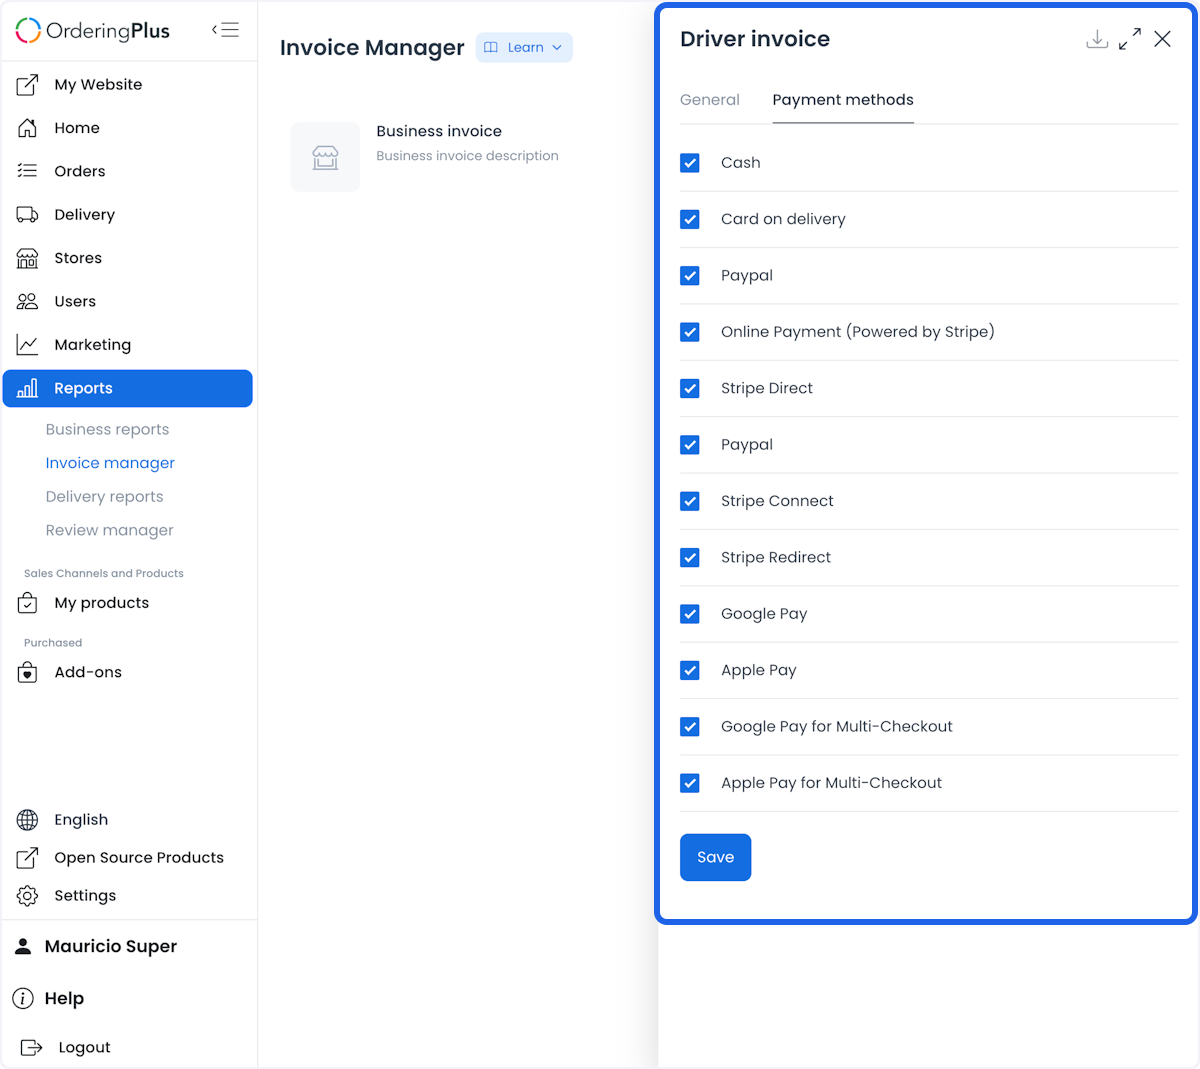Screen dimensions: 1200x1069
Task: Uncheck Apple Pay for Multi-Checkout
Action: (690, 783)
